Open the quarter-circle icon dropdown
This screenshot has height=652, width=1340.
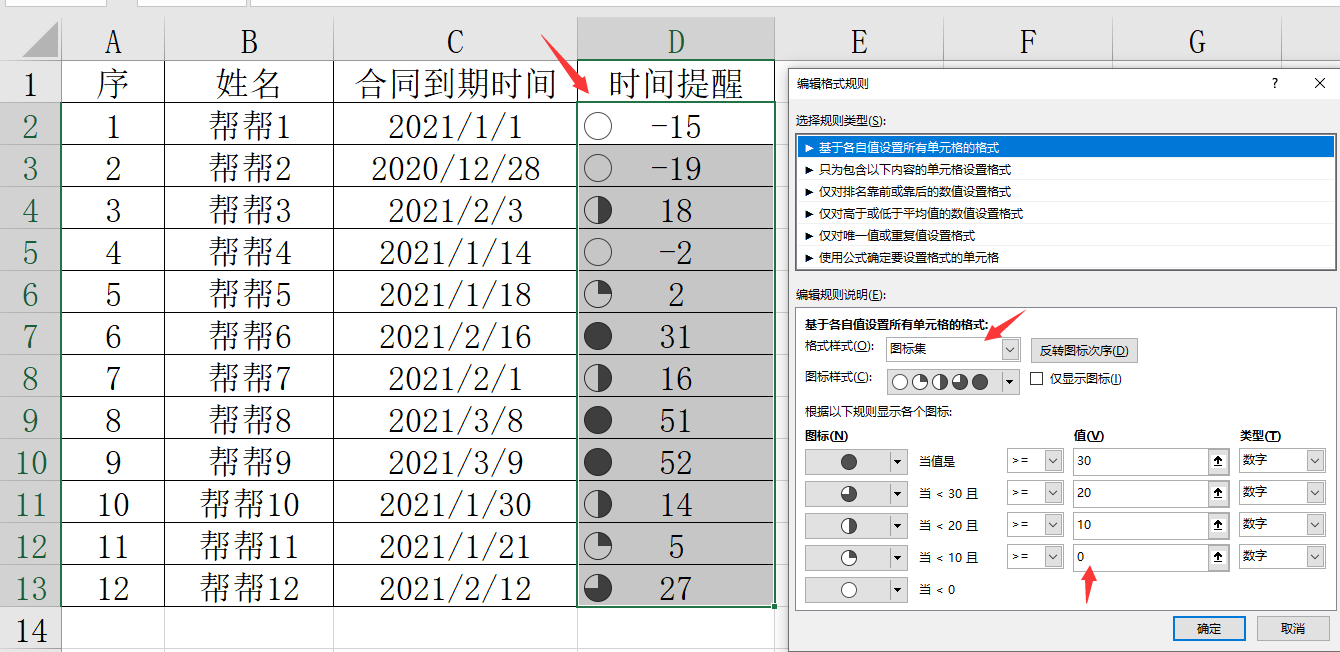tap(897, 557)
